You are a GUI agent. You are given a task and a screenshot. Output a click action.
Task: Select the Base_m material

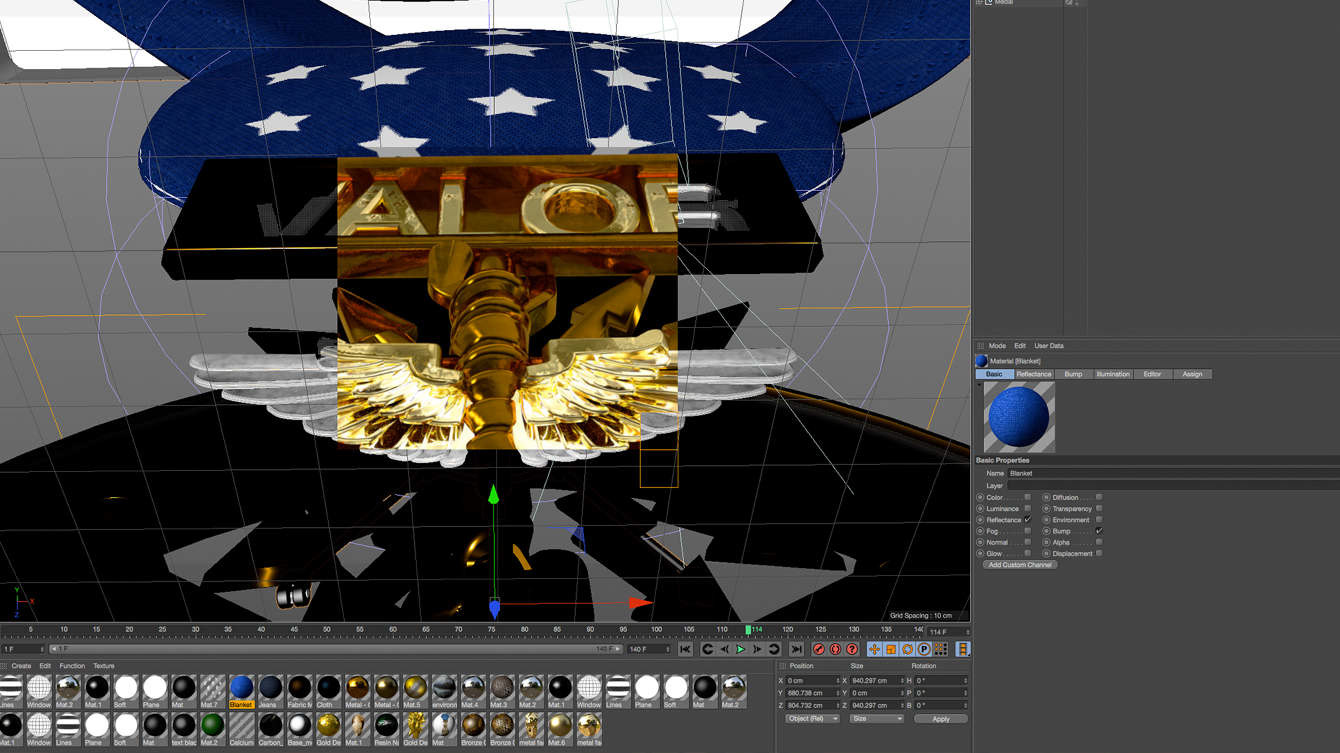[299, 729]
